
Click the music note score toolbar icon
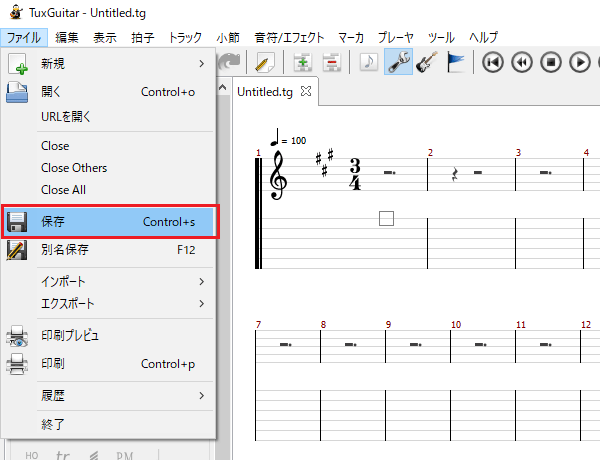[369, 62]
